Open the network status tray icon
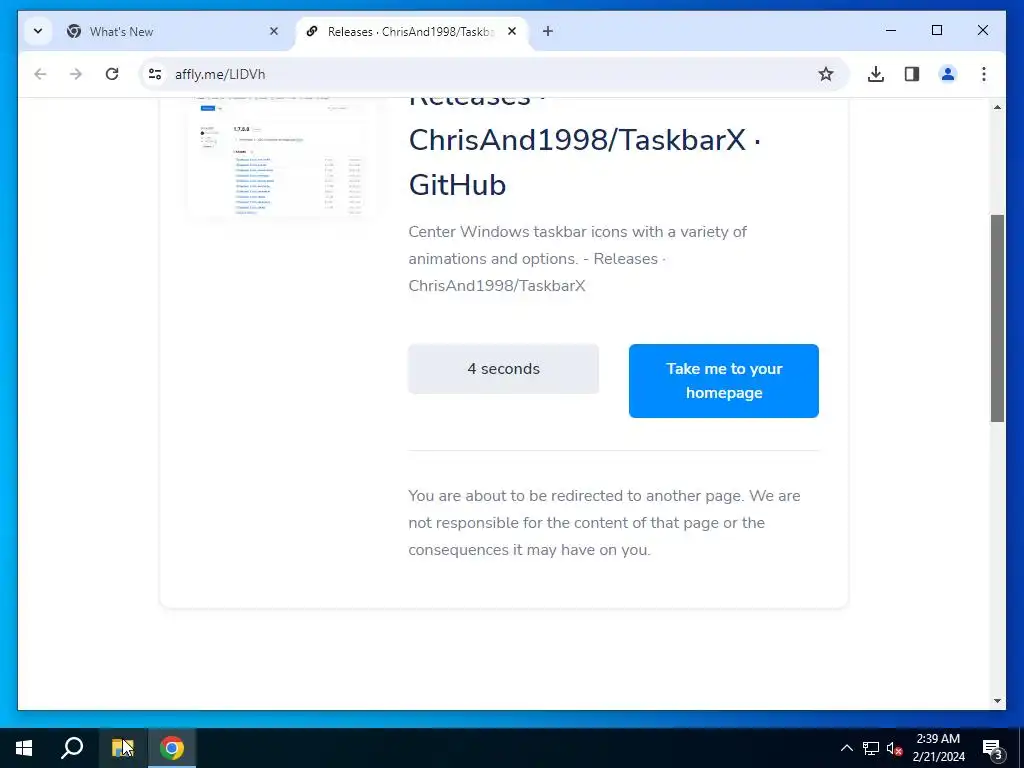 pyautogui.click(x=871, y=748)
